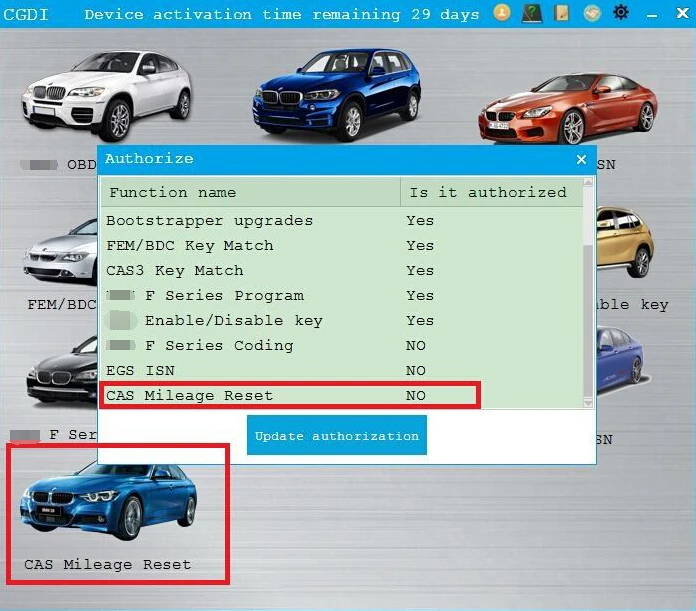
Task: Select the 'F Series Coding' row
Action: [341, 345]
